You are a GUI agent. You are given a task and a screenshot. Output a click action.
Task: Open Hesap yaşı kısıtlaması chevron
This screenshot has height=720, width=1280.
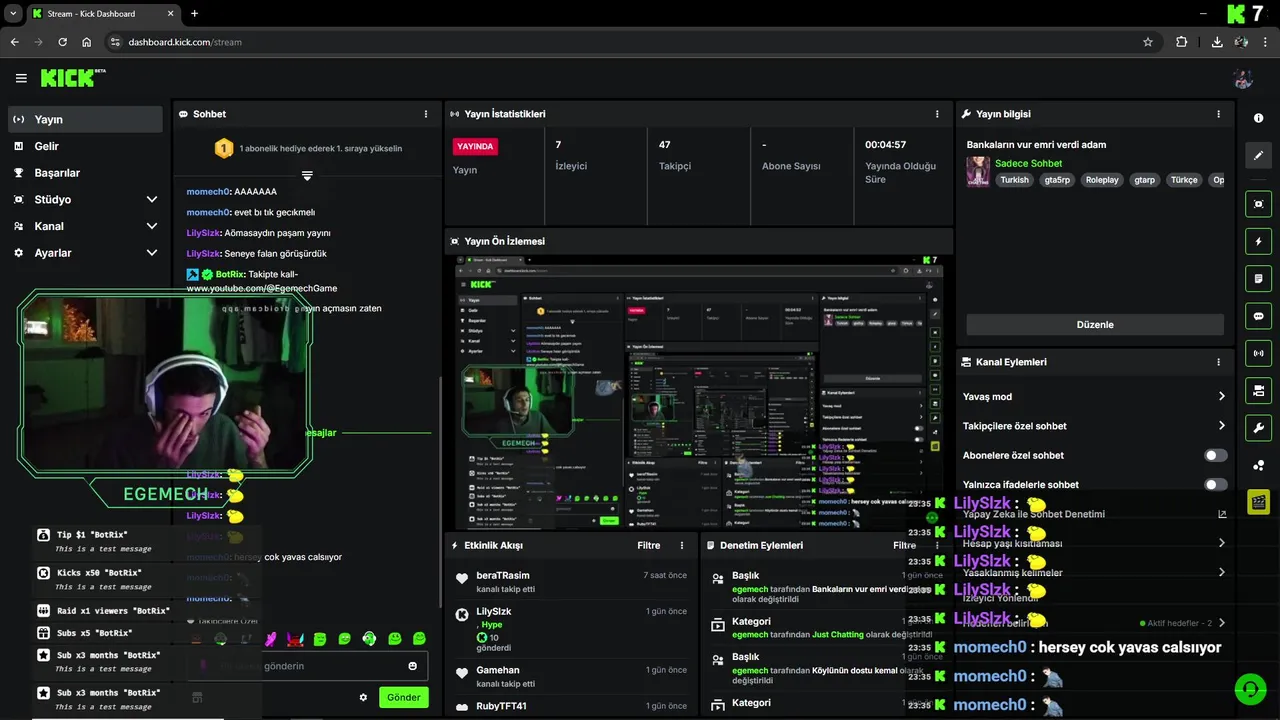click(1221, 543)
